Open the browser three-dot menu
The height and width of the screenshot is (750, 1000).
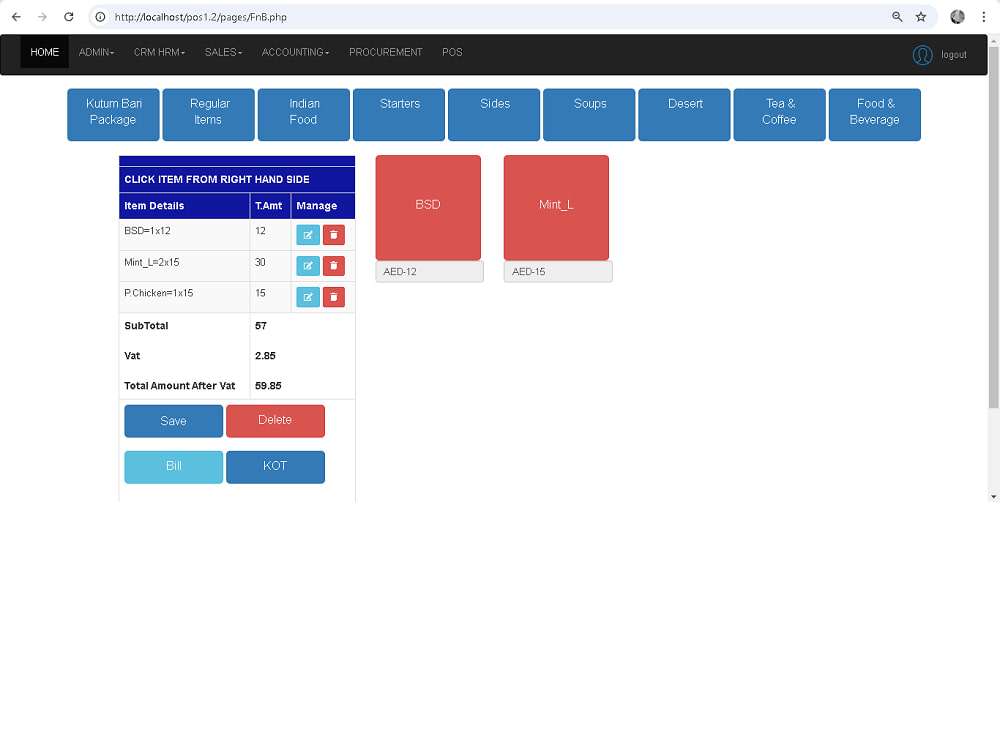coord(983,17)
